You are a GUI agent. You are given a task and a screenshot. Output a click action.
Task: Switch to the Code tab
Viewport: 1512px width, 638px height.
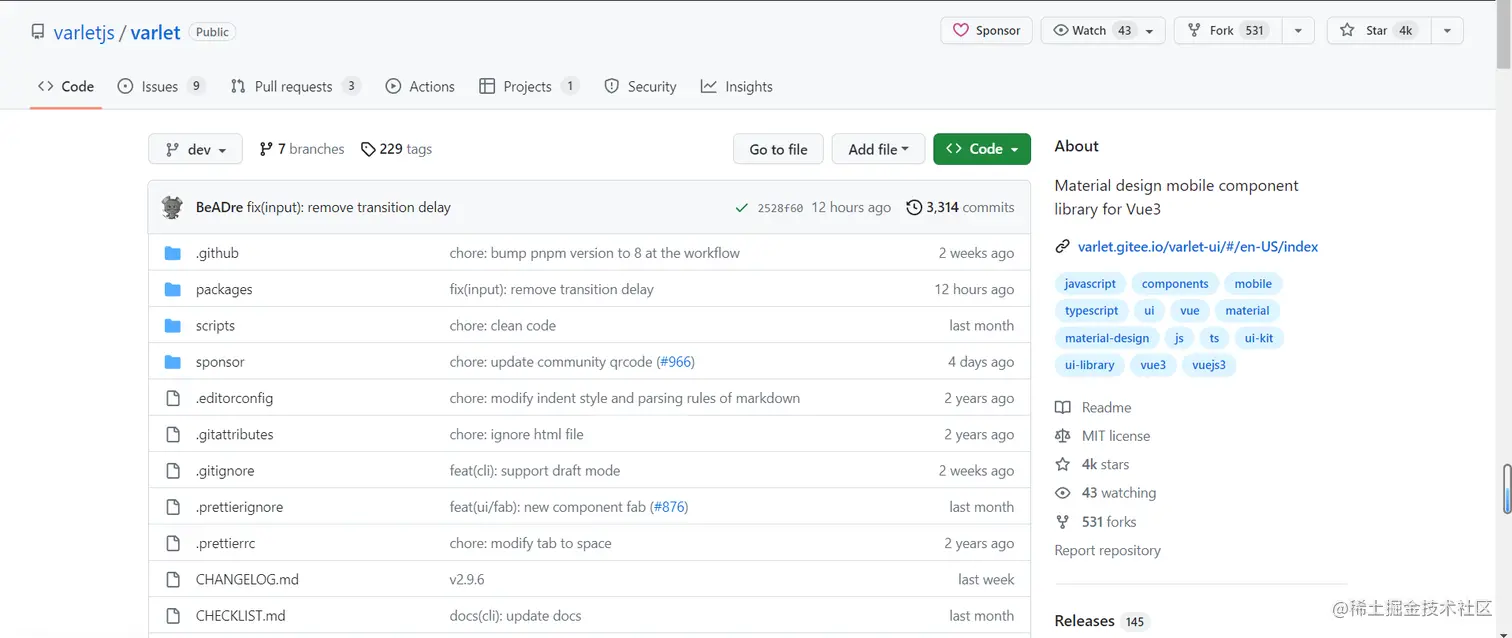[66, 87]
